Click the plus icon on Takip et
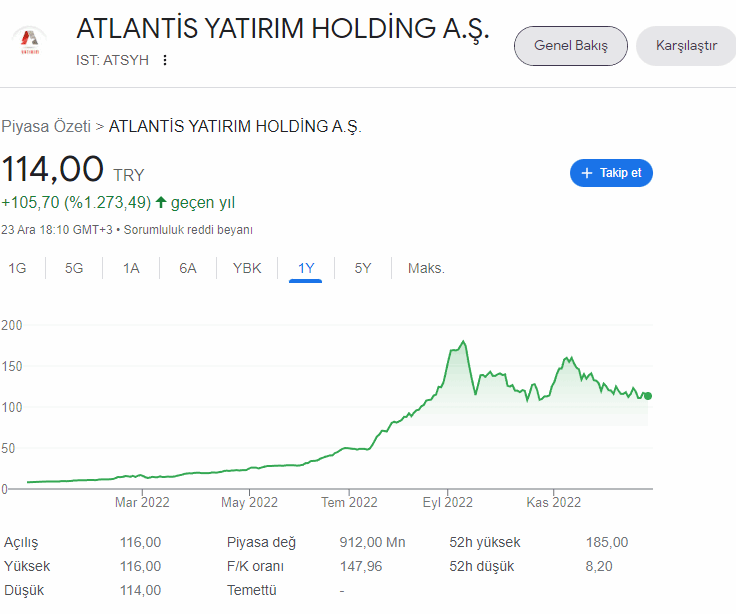The width and height of the screenshot is (736, 614). (587, 173)
